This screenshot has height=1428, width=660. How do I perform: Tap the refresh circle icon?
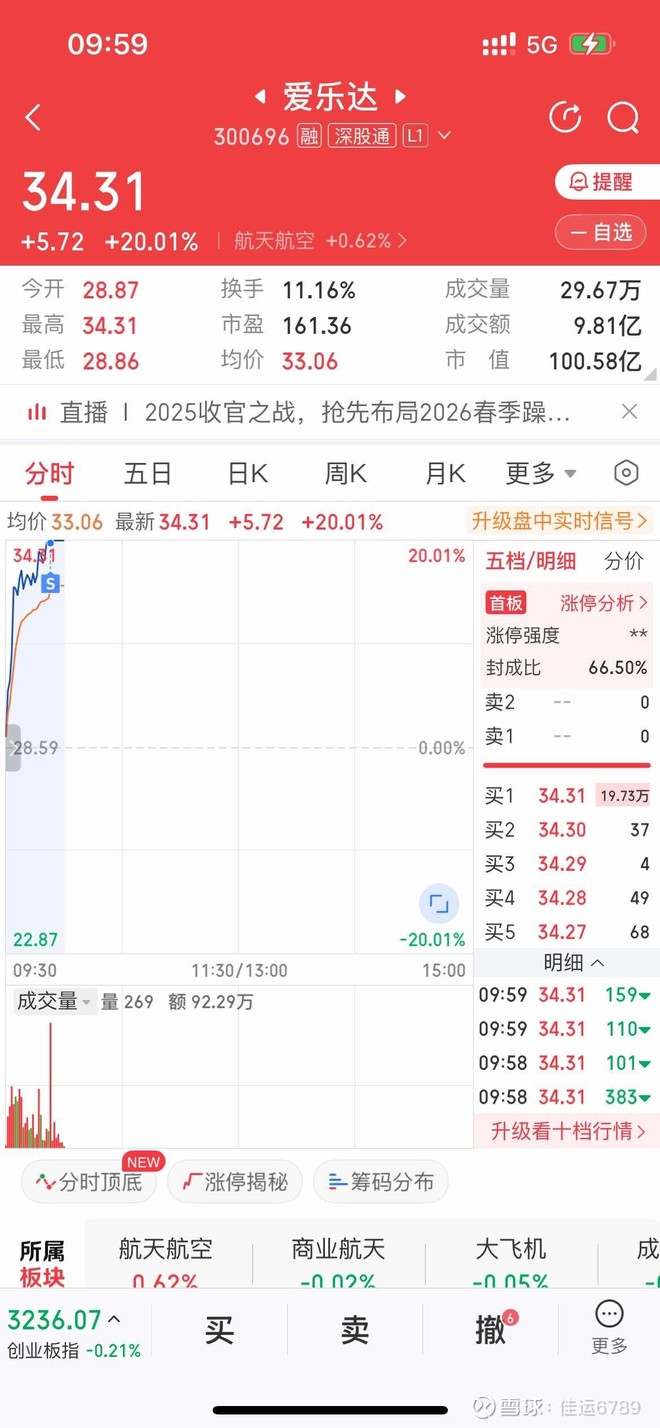pos(566,118)
